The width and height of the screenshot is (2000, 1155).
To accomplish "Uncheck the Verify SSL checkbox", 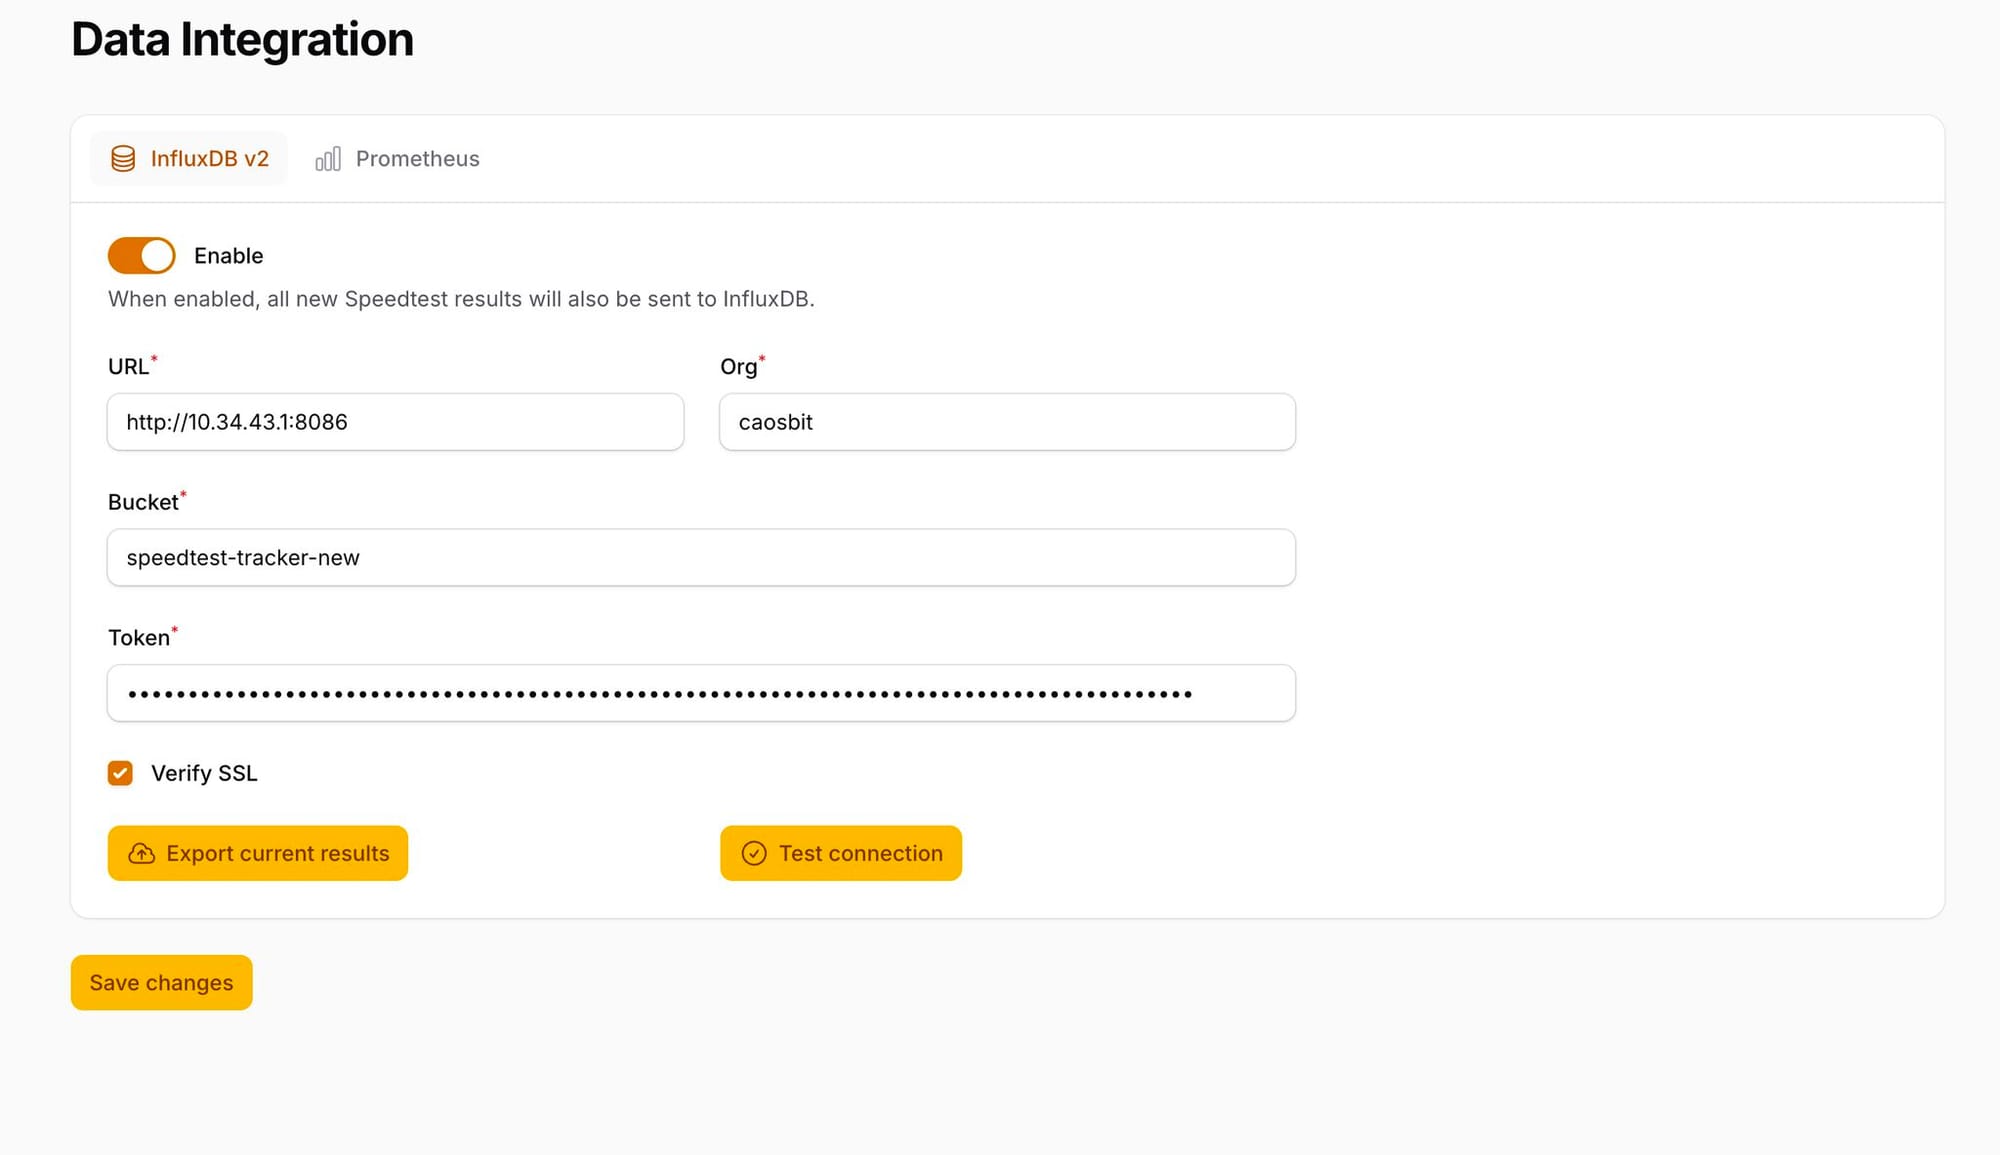I will tap(120, 773).
